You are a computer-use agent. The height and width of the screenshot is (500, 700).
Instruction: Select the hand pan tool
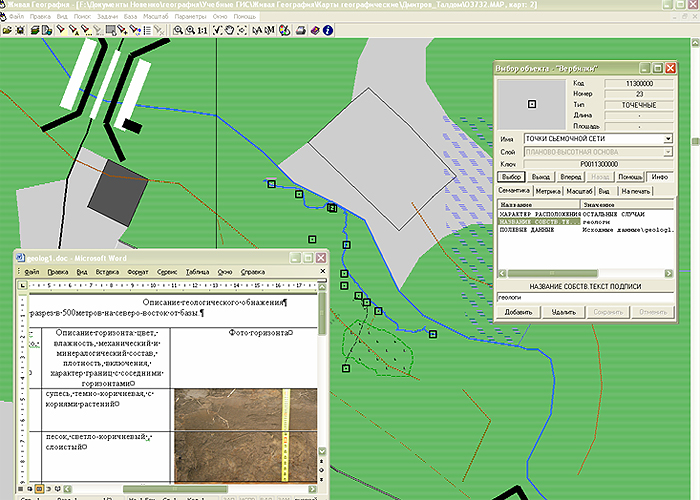[229, 30]
